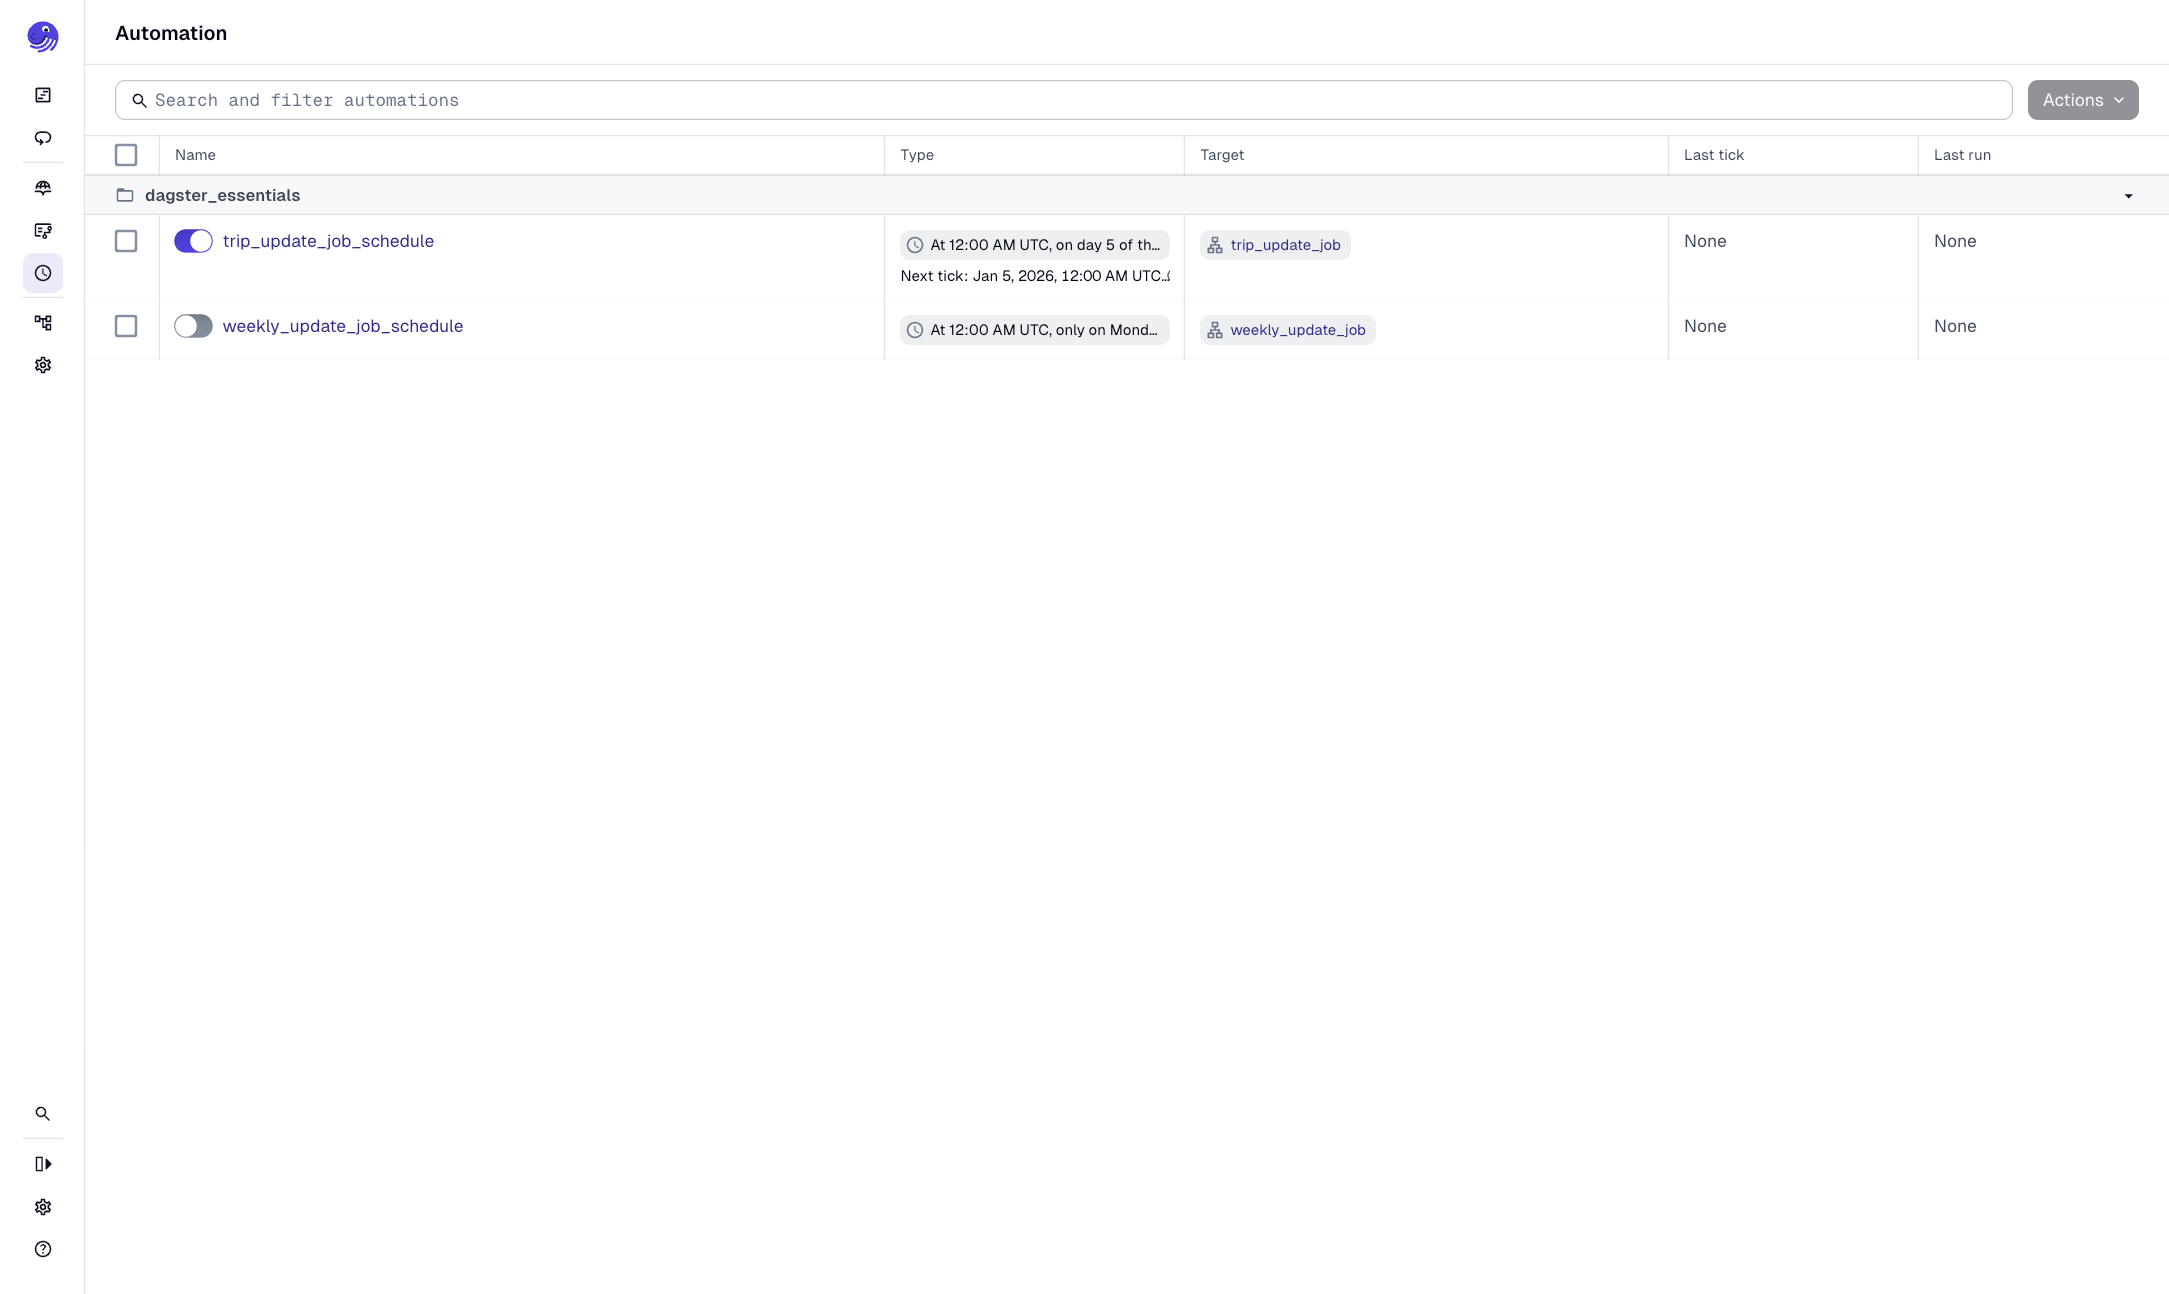Open the Actions dropdown menu
This screenshot has height=1294, width=2169.
pyautogui.click(x=2082, y=100)
